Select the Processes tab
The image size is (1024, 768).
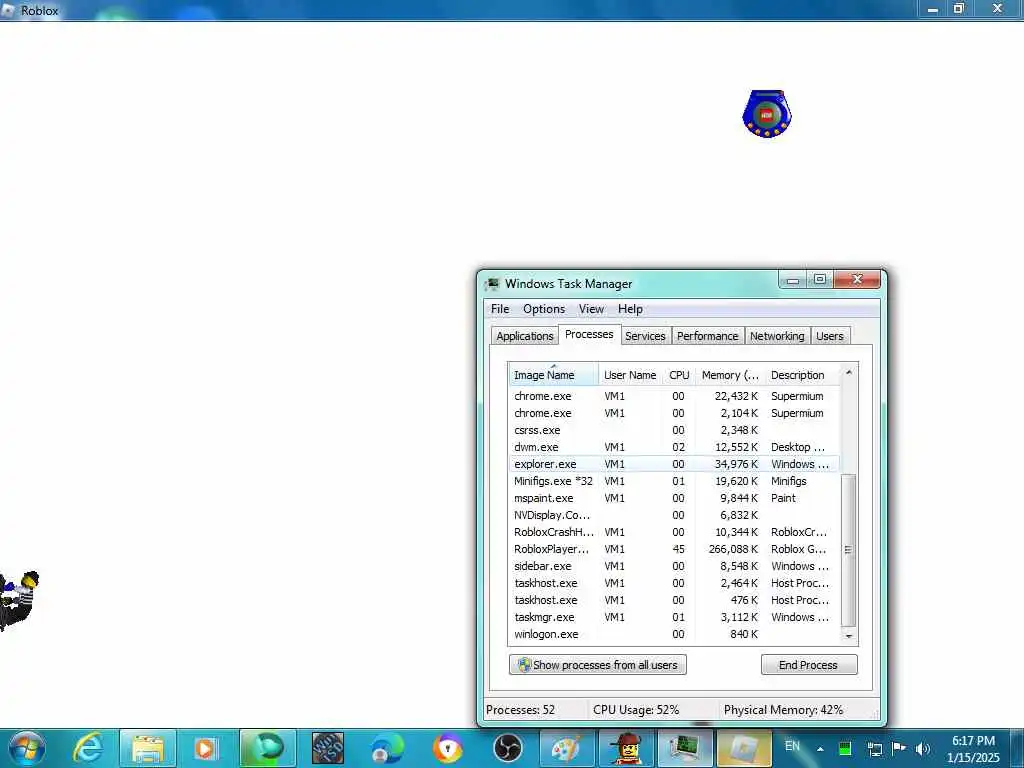pyautogui.click(x=589, y=334)
